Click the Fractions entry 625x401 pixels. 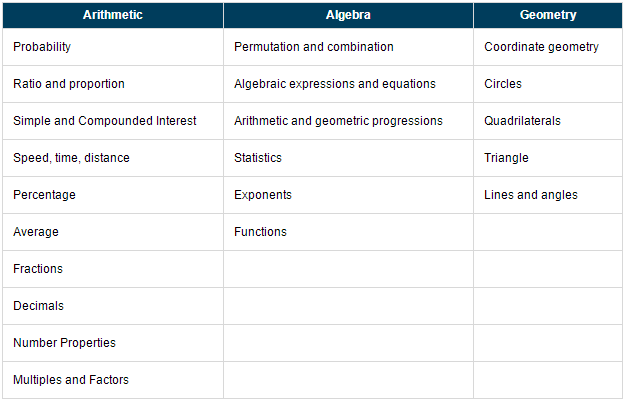point(38,269)
